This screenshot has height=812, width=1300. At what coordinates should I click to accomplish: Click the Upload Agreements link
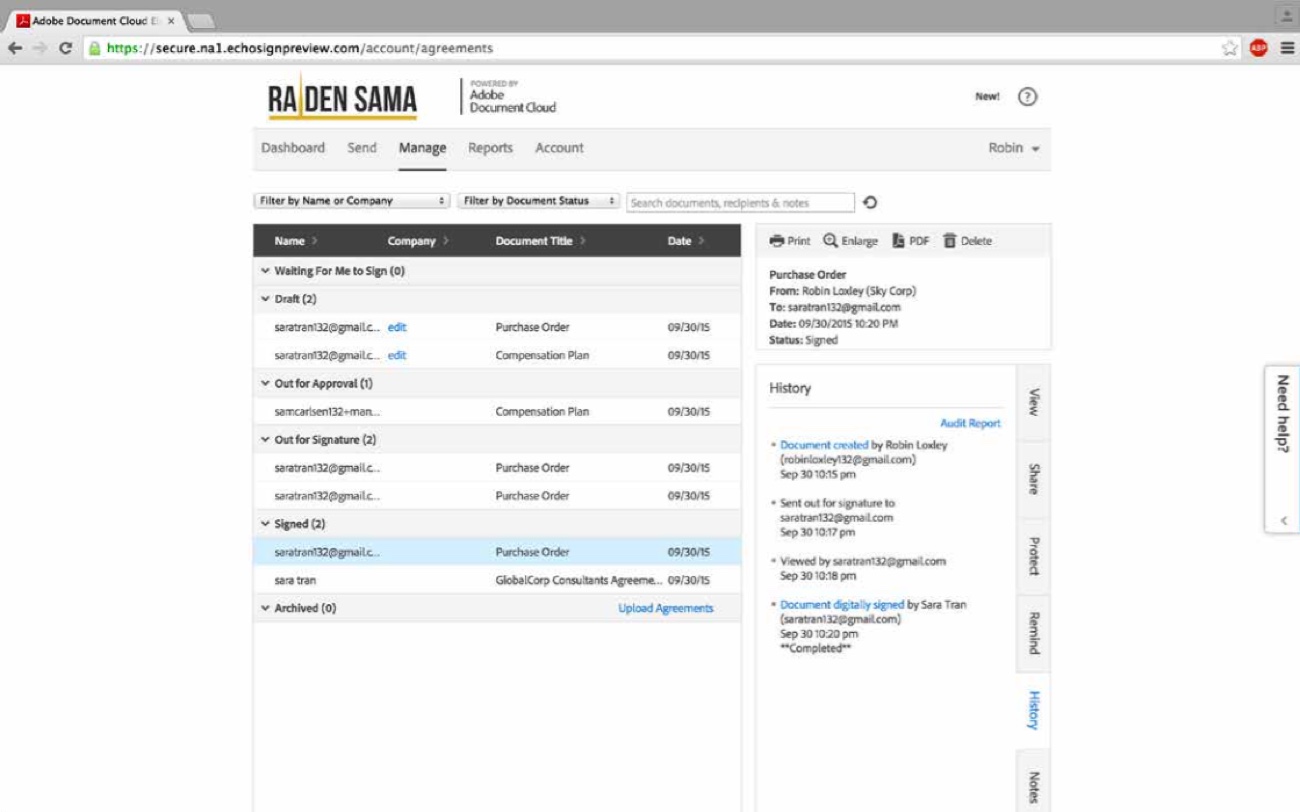tap(666, 608)
